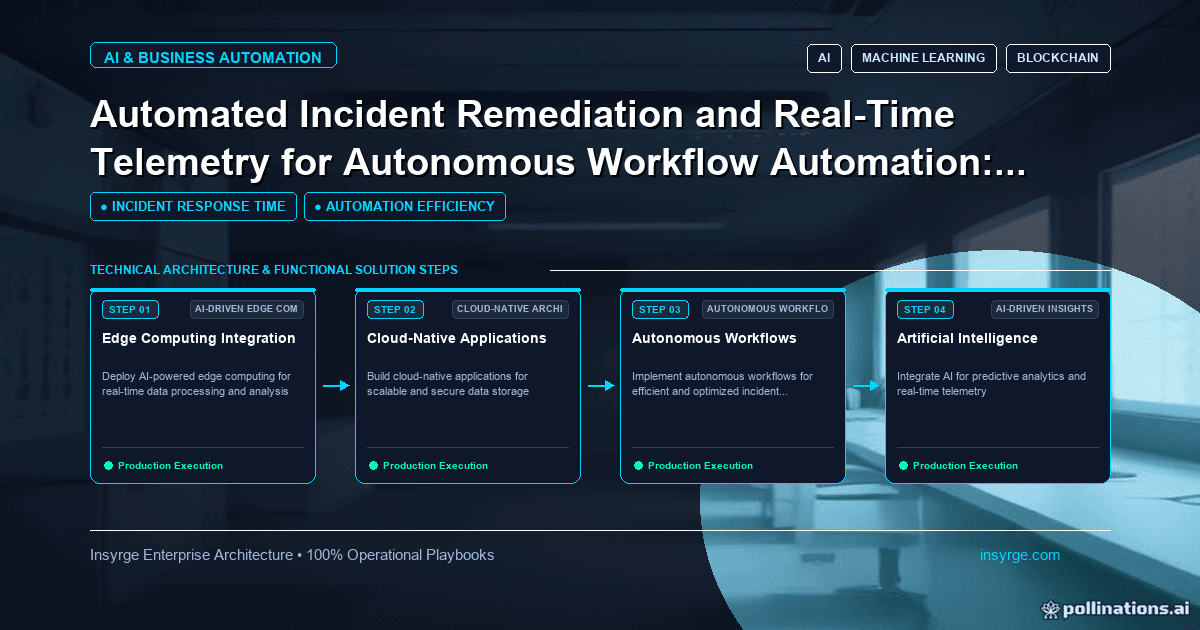
Task: Click the pollinations.ai wordmark text
Action: click(1126, 608)
